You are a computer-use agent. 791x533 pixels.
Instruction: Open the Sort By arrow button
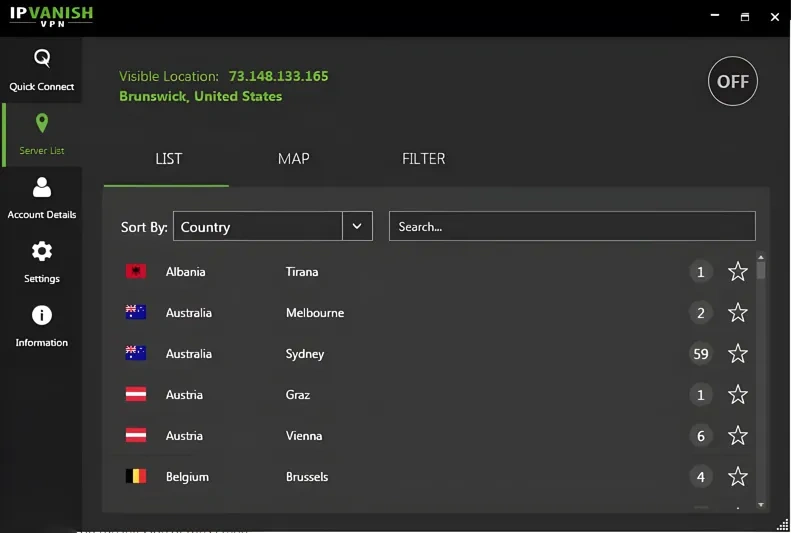click(x=357, y=226)
